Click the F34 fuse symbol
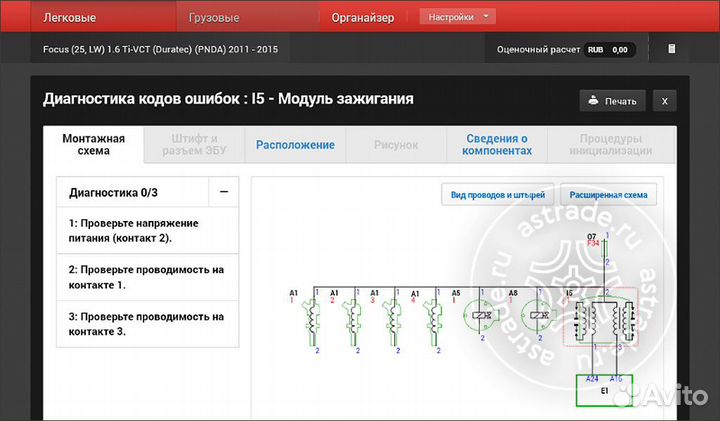 coord(605,249)
